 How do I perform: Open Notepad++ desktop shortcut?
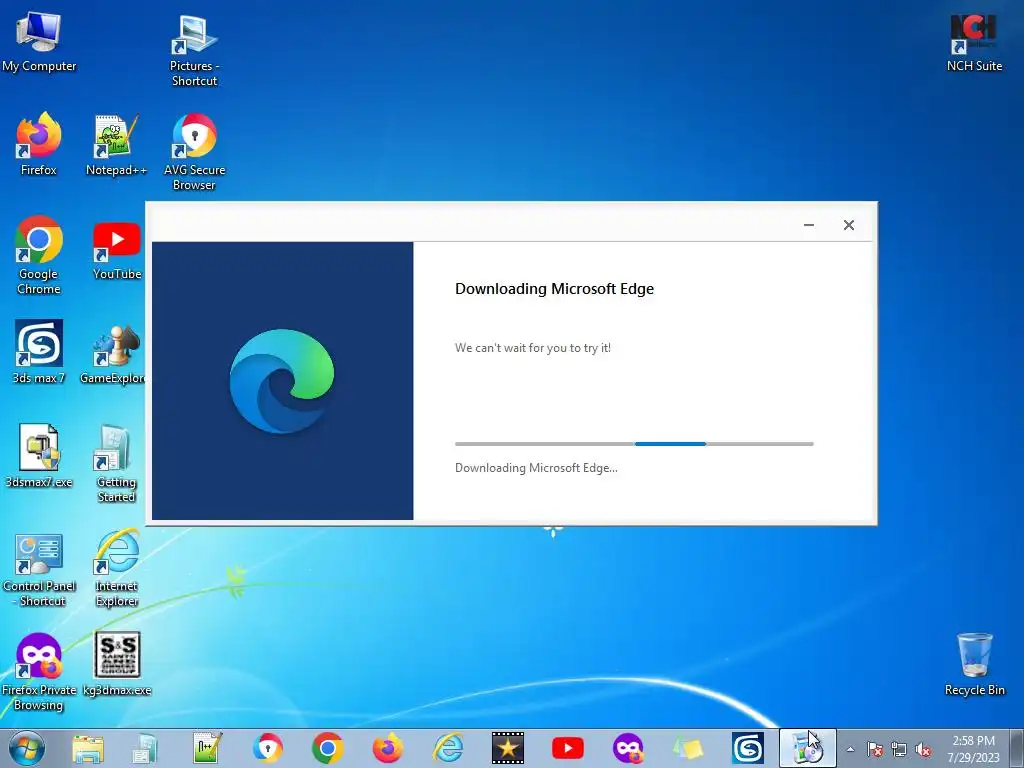click(x=116, y=144)
